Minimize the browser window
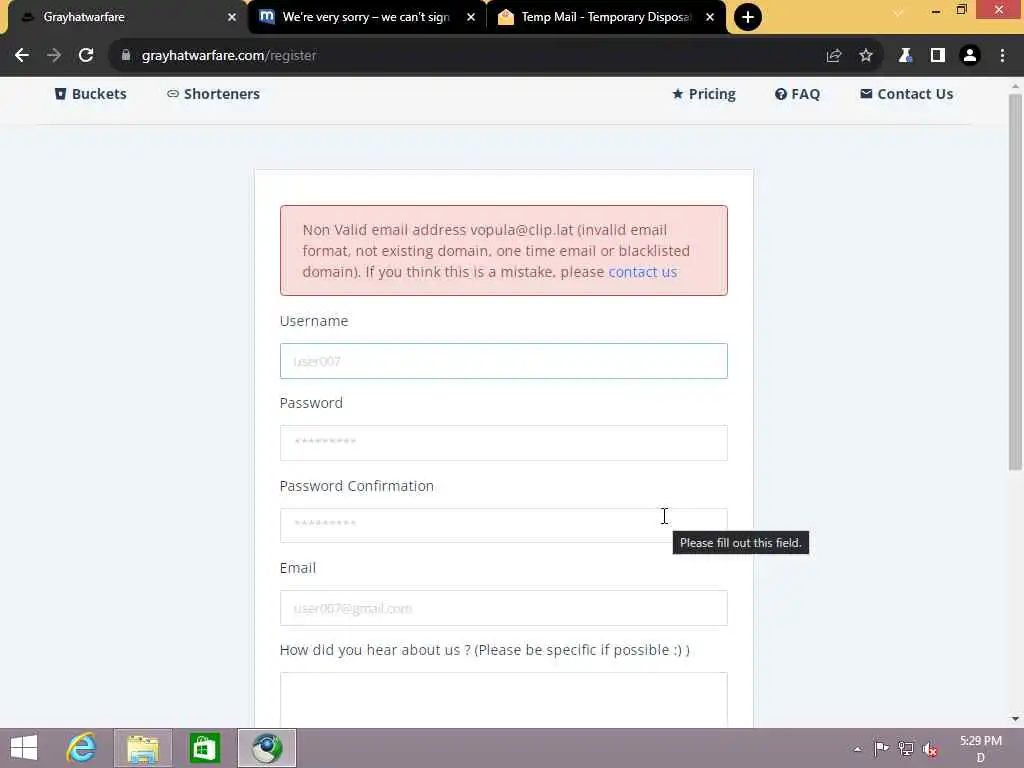 [935, 10]
